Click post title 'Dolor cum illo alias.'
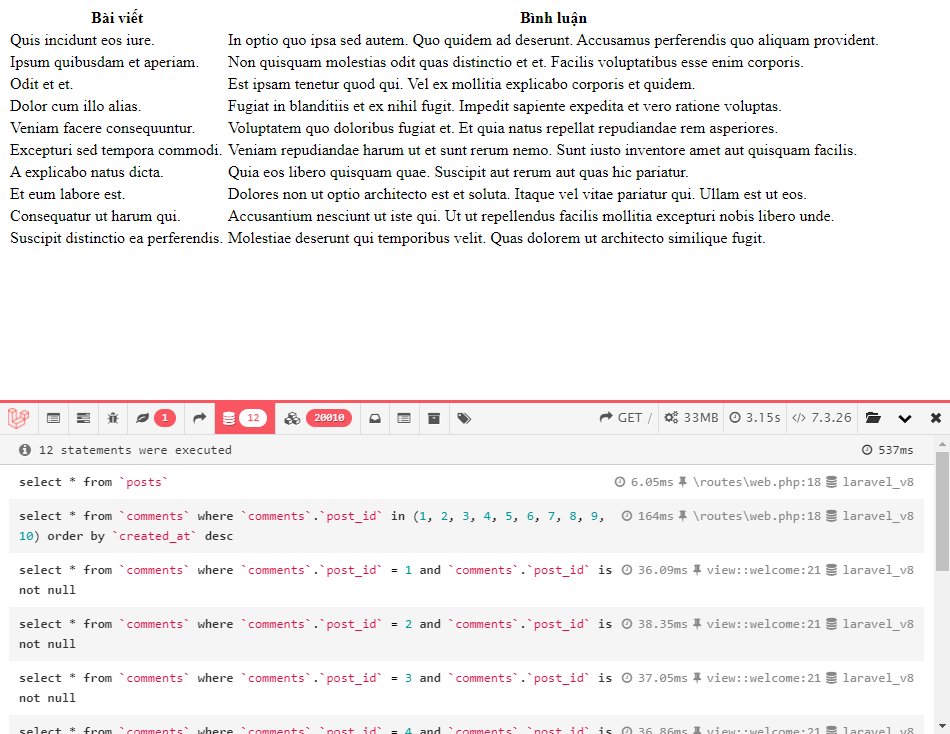The height and width of the screenshot is (734, 950). coord(76,106)
